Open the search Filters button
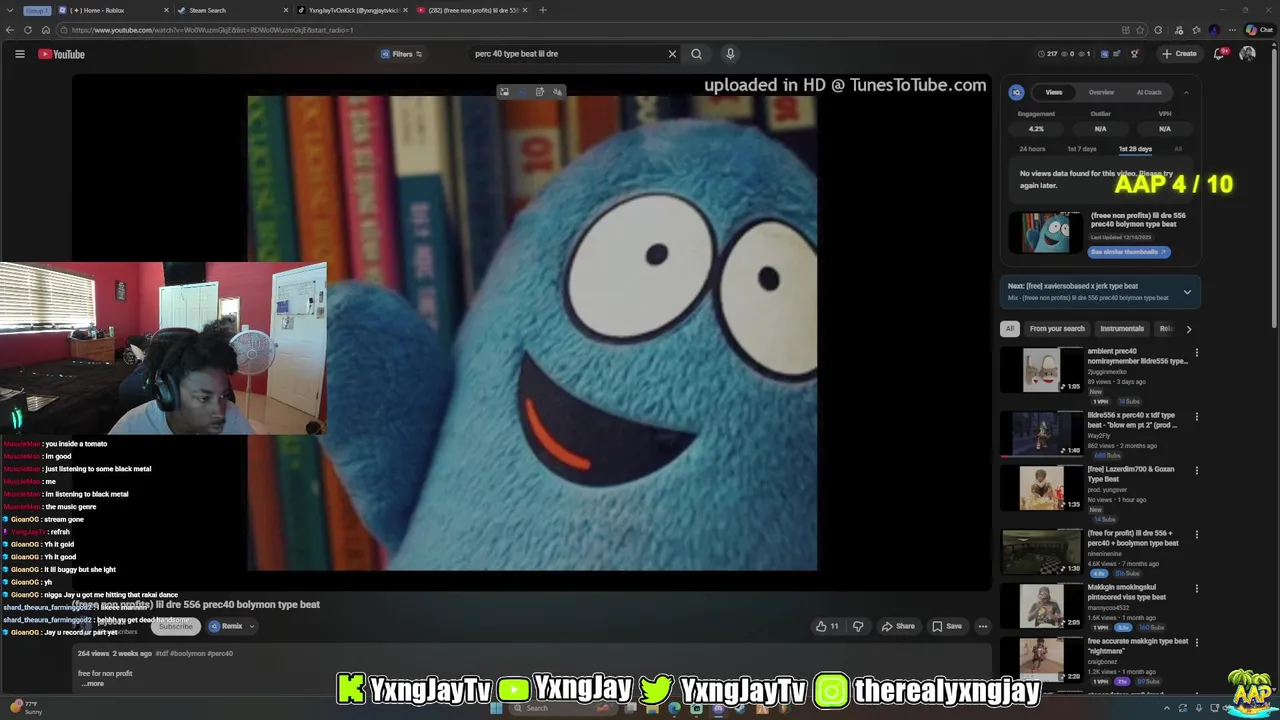1280x720 pixels. [402, 54]
